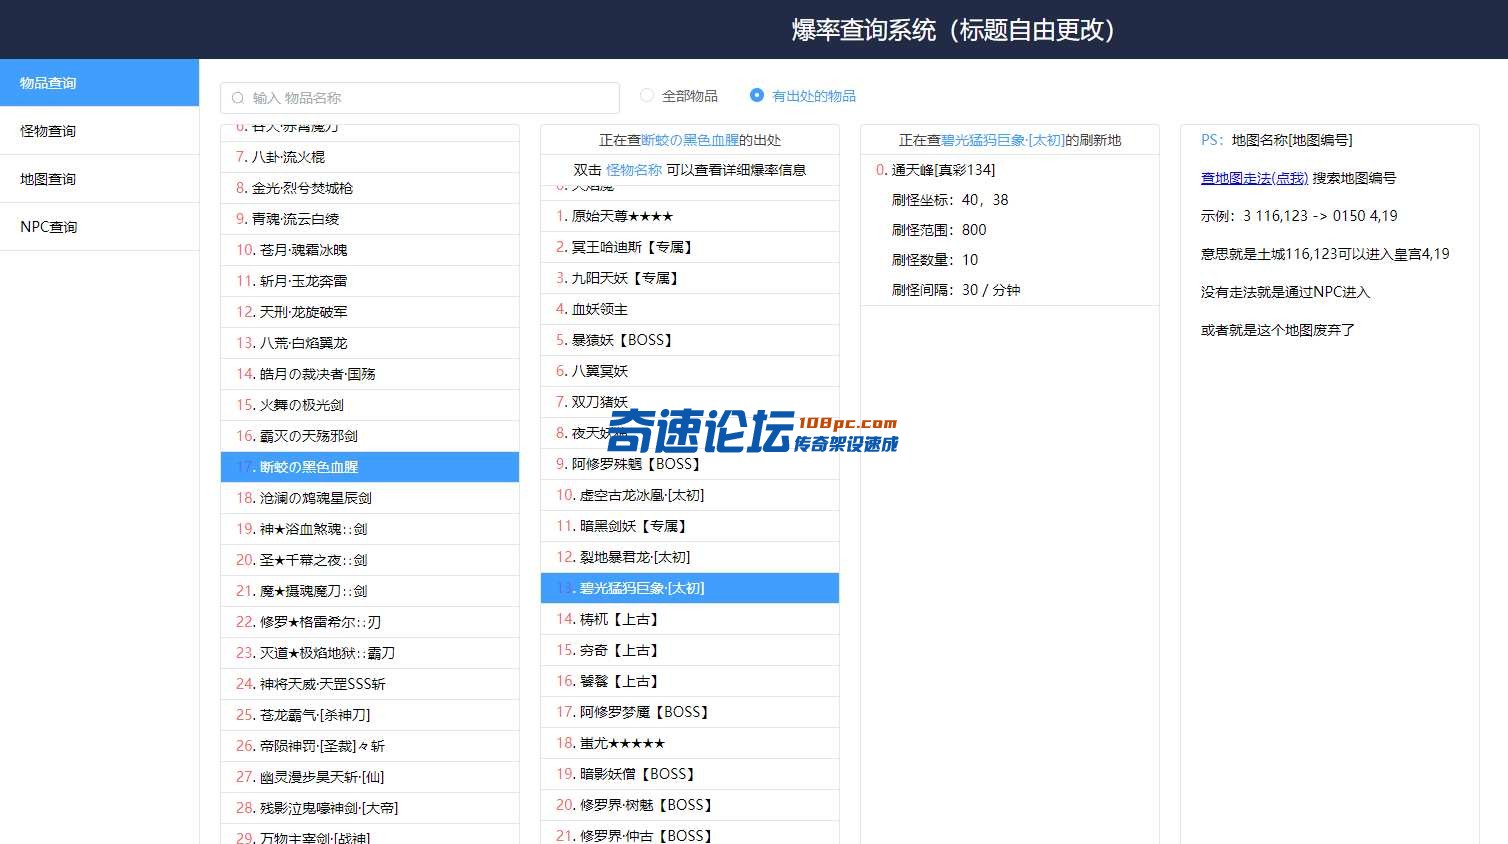Pick monster 10. 虚空古龙冰凰·[太初]
The width and height of the screenshot is (1508, 844).
pyautogui.click(x=690, y=495)
